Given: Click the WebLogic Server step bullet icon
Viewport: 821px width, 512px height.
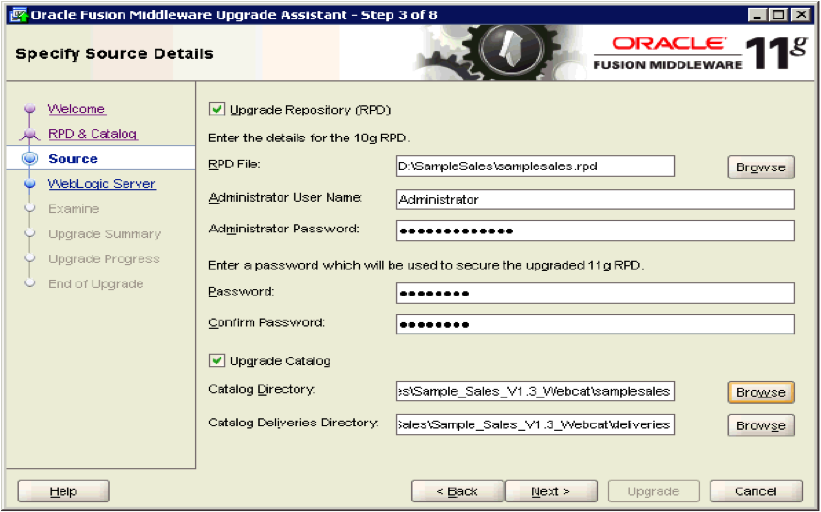Looking at the screenshot, I should point(30,184).
